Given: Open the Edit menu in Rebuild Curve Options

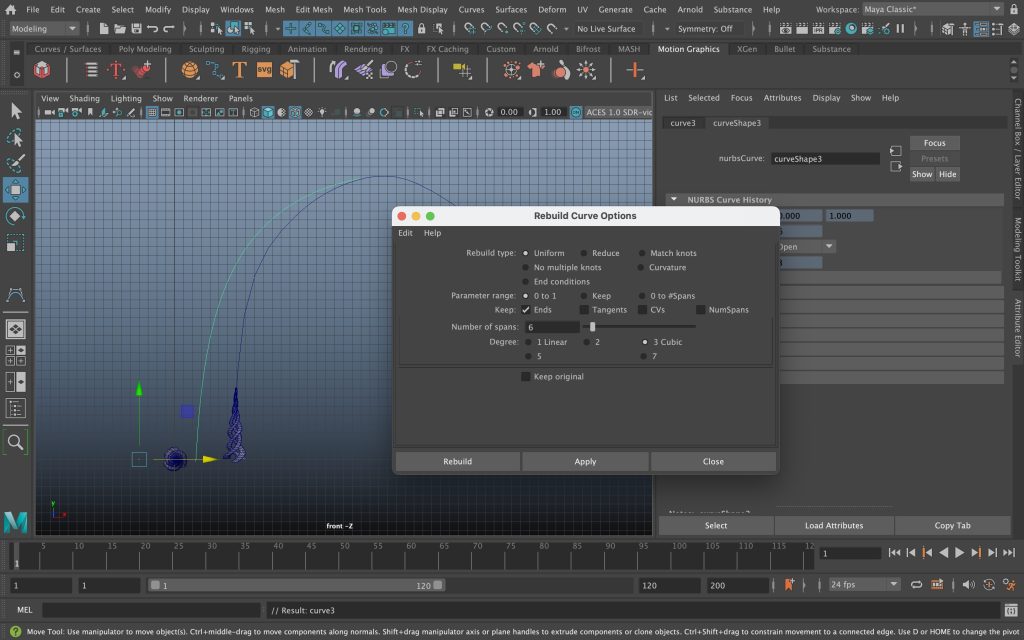Looking at the screenshot, I should [x=405, y=233].
